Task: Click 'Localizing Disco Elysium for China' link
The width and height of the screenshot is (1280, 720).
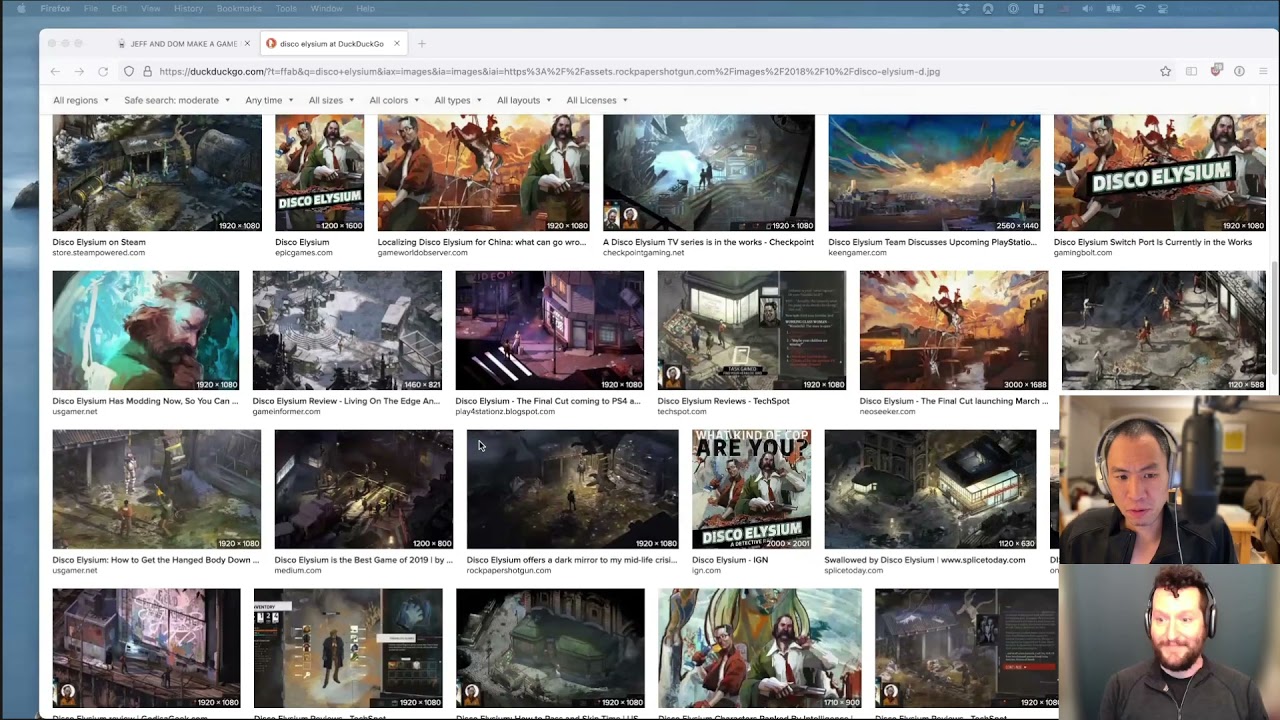Action: [482, 242]
